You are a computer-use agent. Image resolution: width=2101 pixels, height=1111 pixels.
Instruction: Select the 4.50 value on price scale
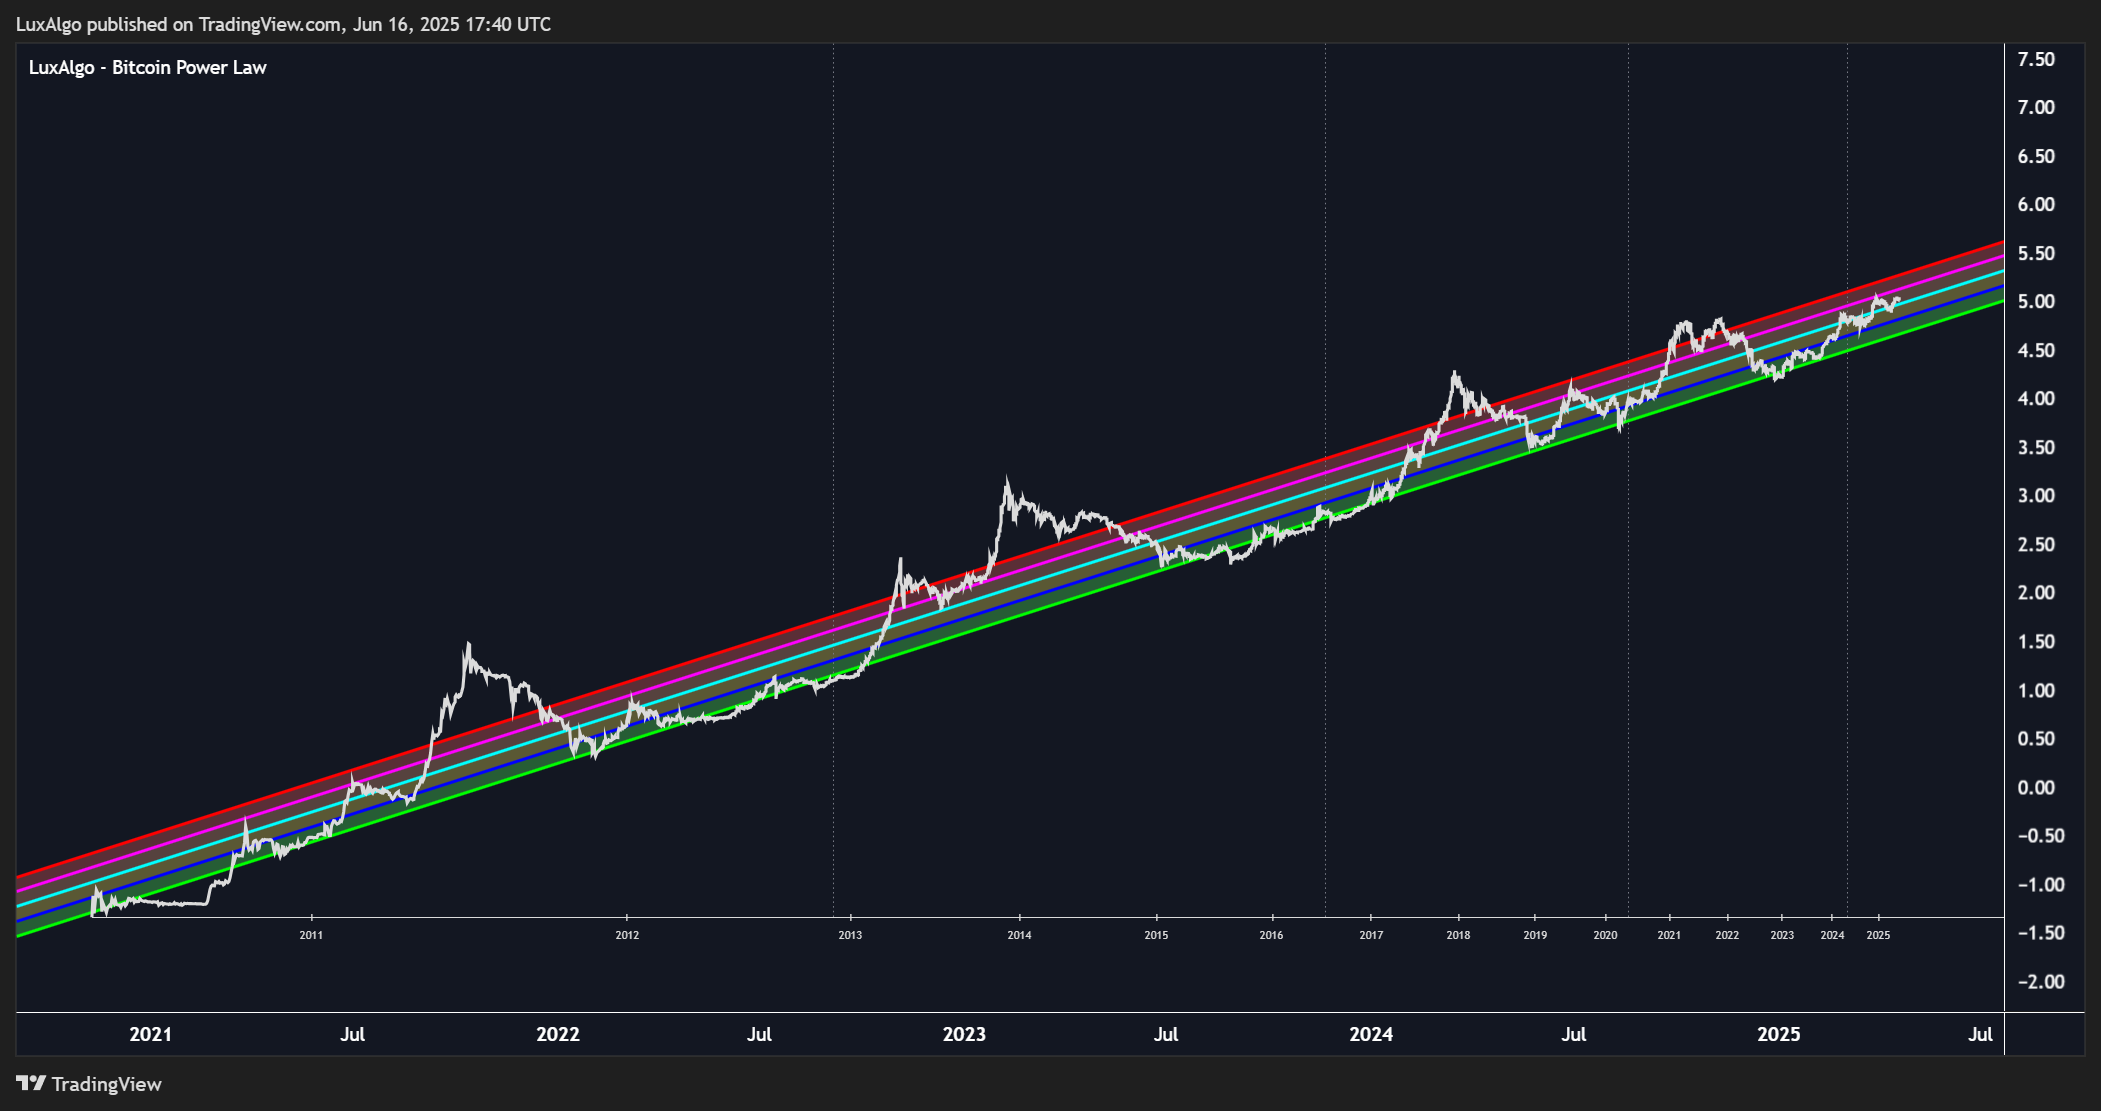(x=2036, y=350)
